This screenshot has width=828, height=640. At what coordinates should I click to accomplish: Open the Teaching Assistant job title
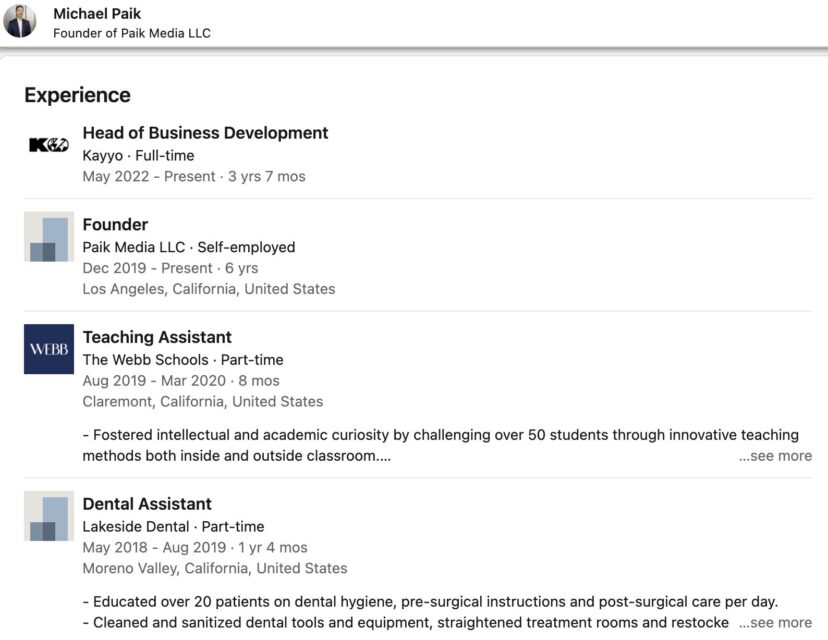(157, 337)
